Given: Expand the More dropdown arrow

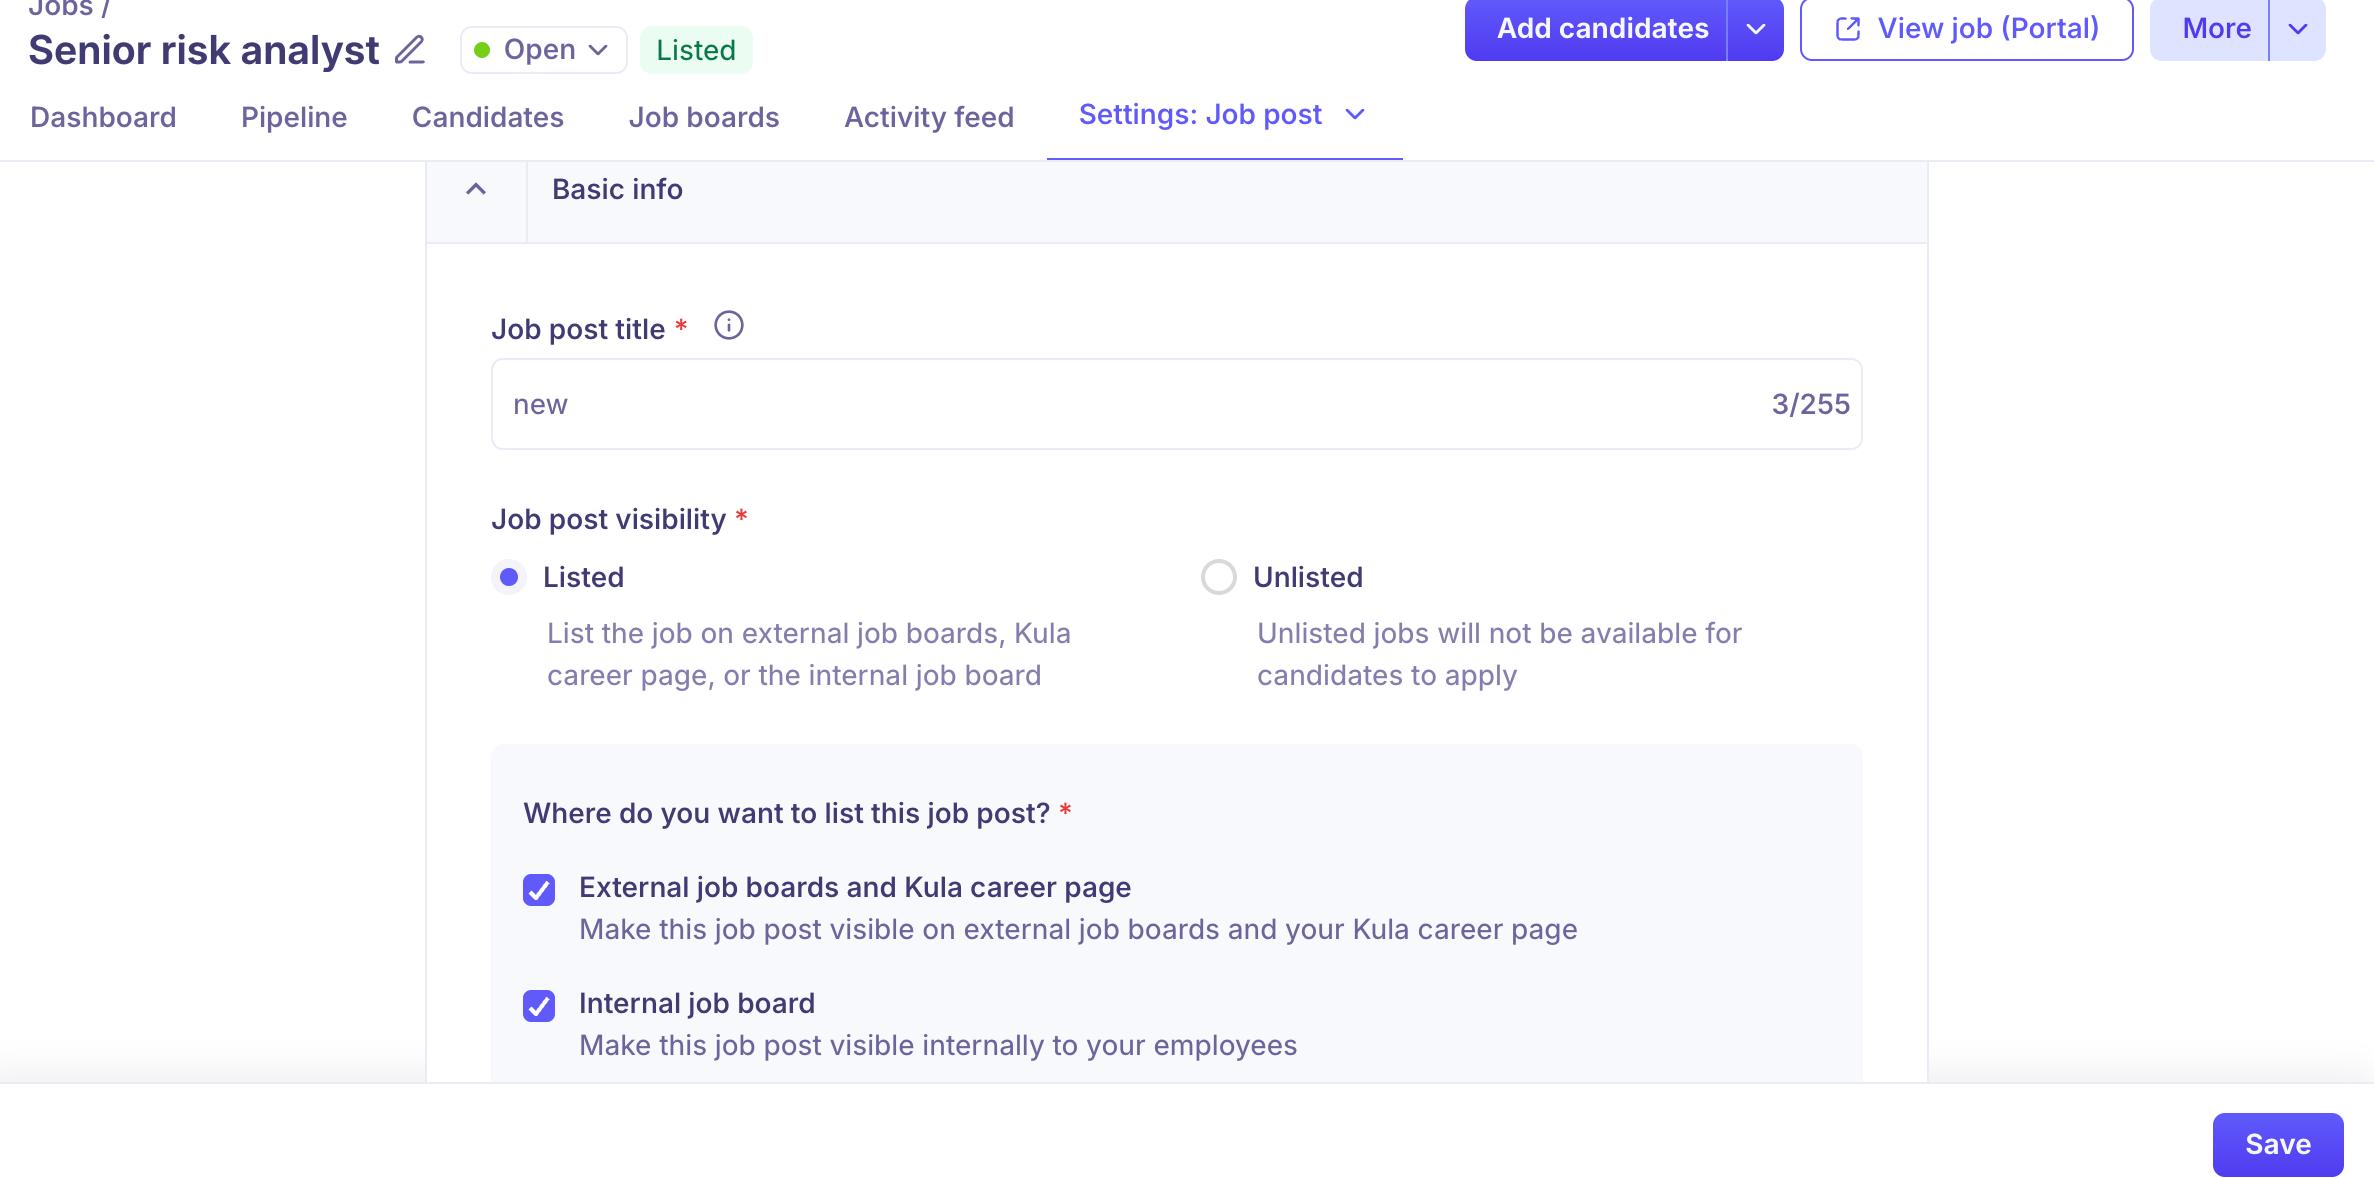Looking at the screenshot, I should click(x=2297, y=29).
